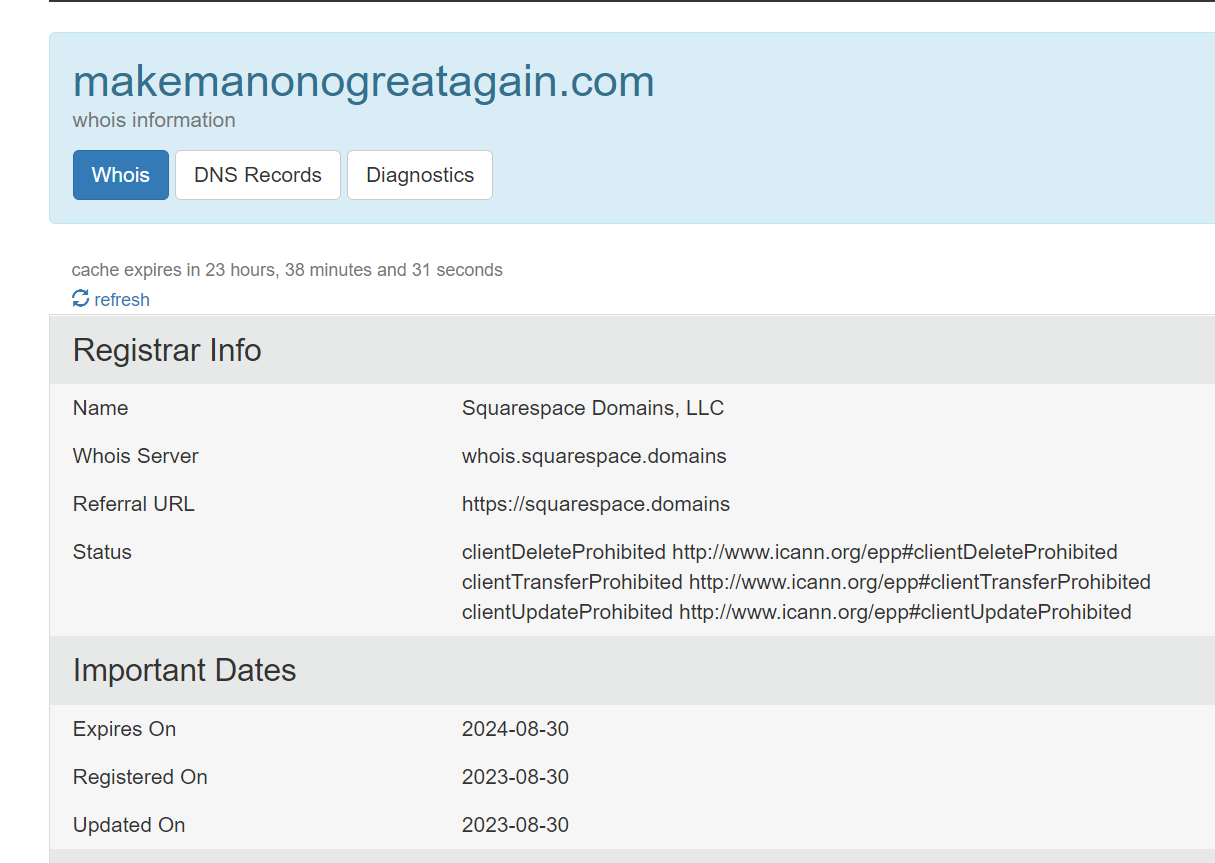Click the Updated On date value

tap(515, 825)
